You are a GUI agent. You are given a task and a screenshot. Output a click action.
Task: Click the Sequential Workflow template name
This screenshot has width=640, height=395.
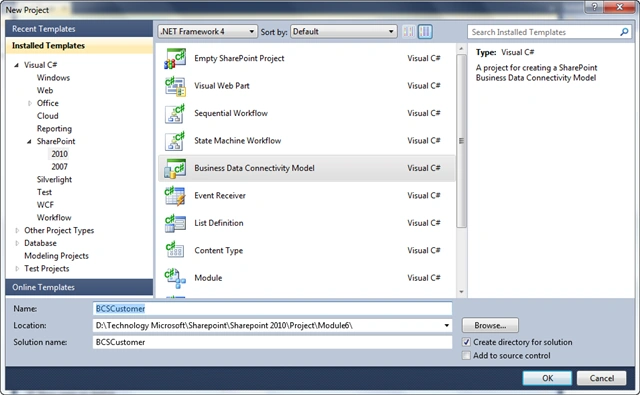[231, 113]
